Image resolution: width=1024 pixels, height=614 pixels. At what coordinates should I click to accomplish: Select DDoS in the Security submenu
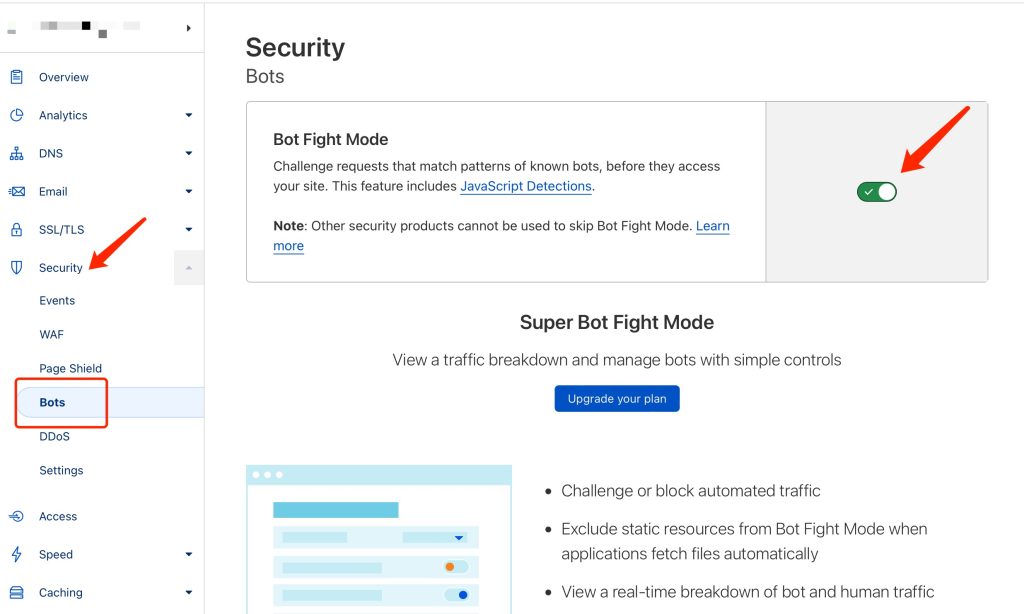click(54, 436)
